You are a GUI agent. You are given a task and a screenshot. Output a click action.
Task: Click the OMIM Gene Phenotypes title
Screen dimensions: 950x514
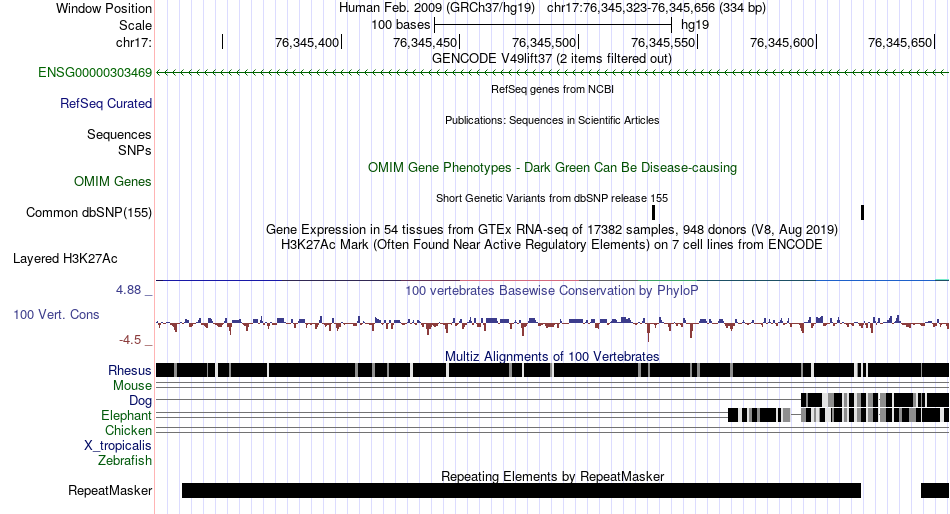pyautogui.click(x=552, y=167)
